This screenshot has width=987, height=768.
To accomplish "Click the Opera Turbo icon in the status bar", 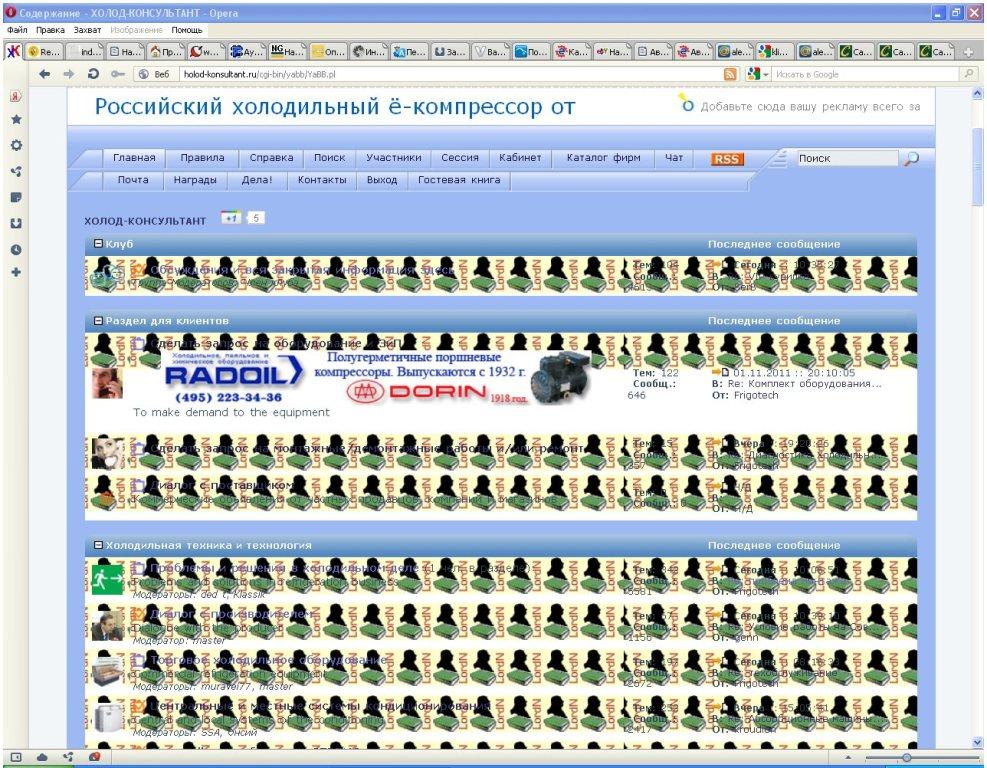I will tap(94, 757).
